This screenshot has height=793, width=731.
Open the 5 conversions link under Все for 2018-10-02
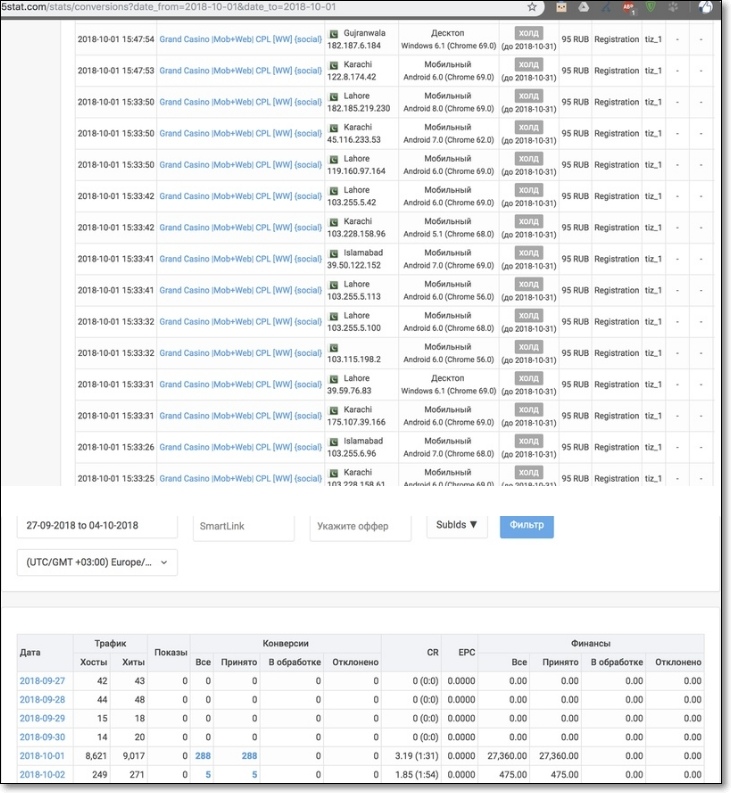tap(208, 774)
